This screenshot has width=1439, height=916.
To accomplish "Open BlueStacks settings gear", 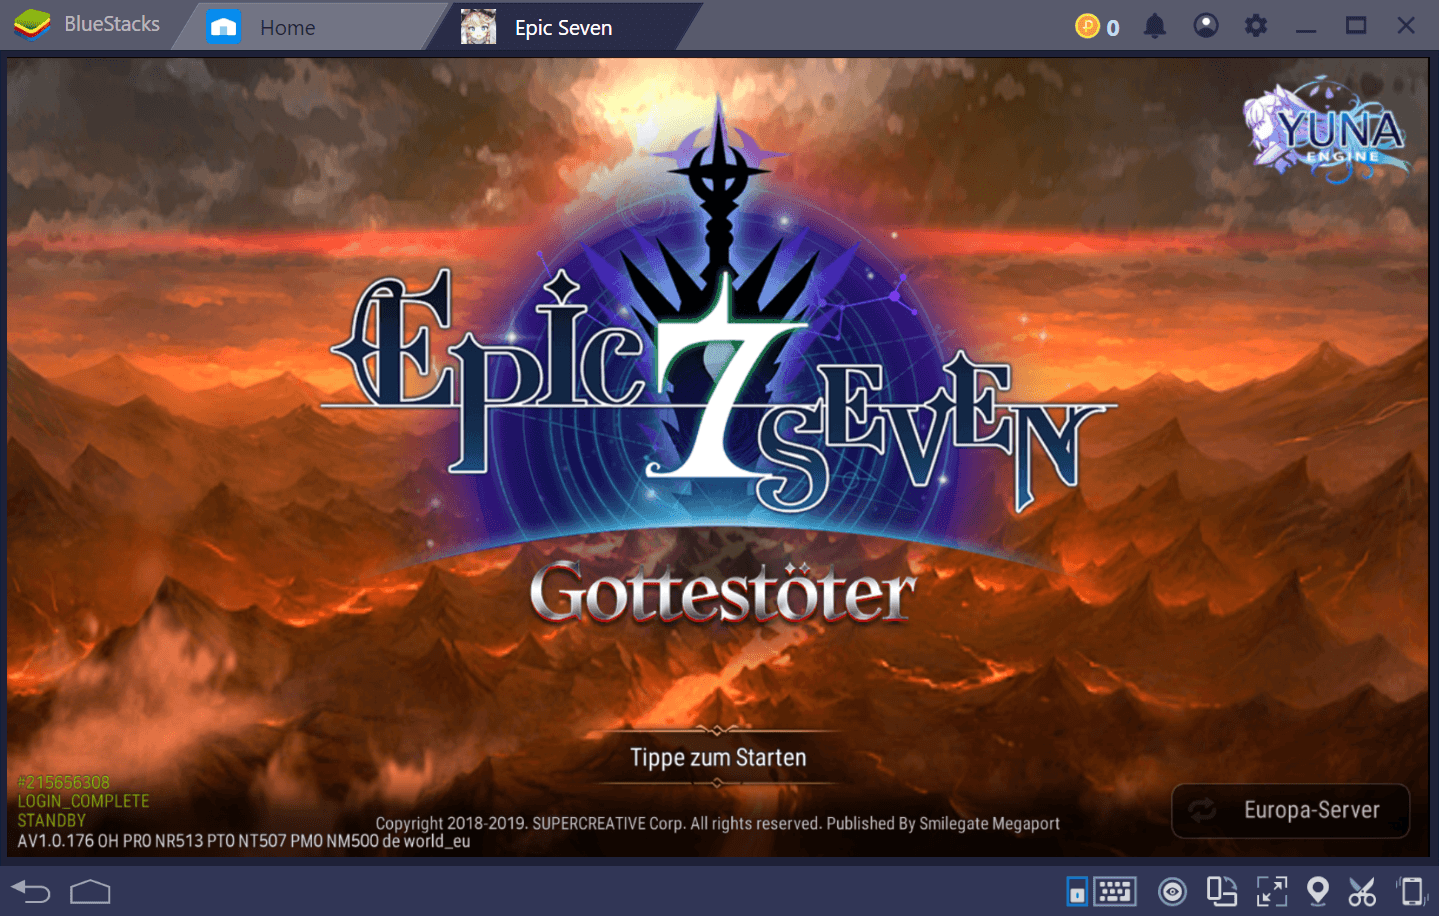I will (x=1256, y=26).
